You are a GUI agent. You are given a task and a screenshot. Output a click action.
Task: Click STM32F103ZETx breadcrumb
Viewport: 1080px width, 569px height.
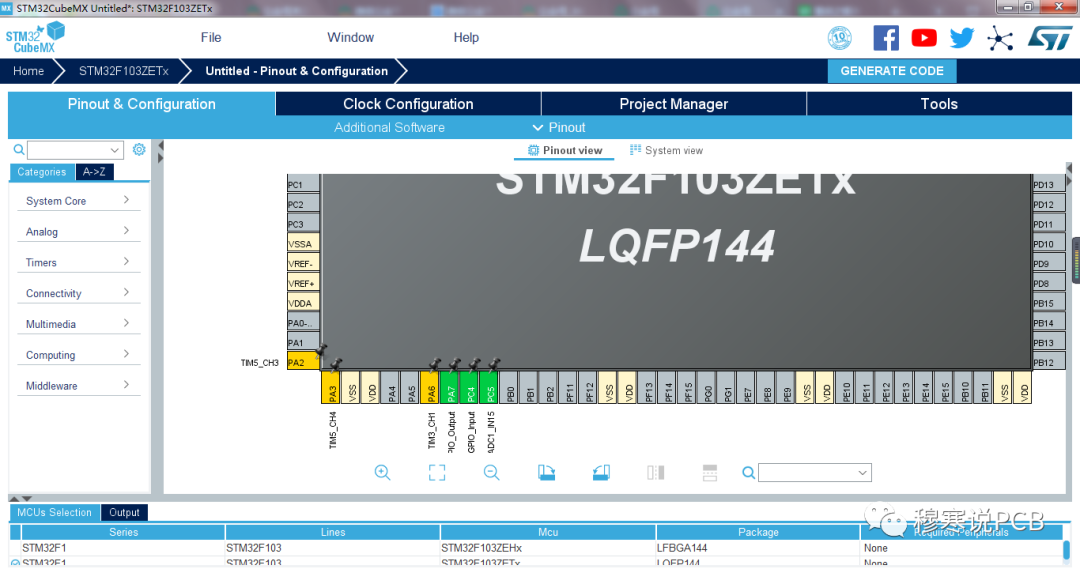(x=124, y=71)
